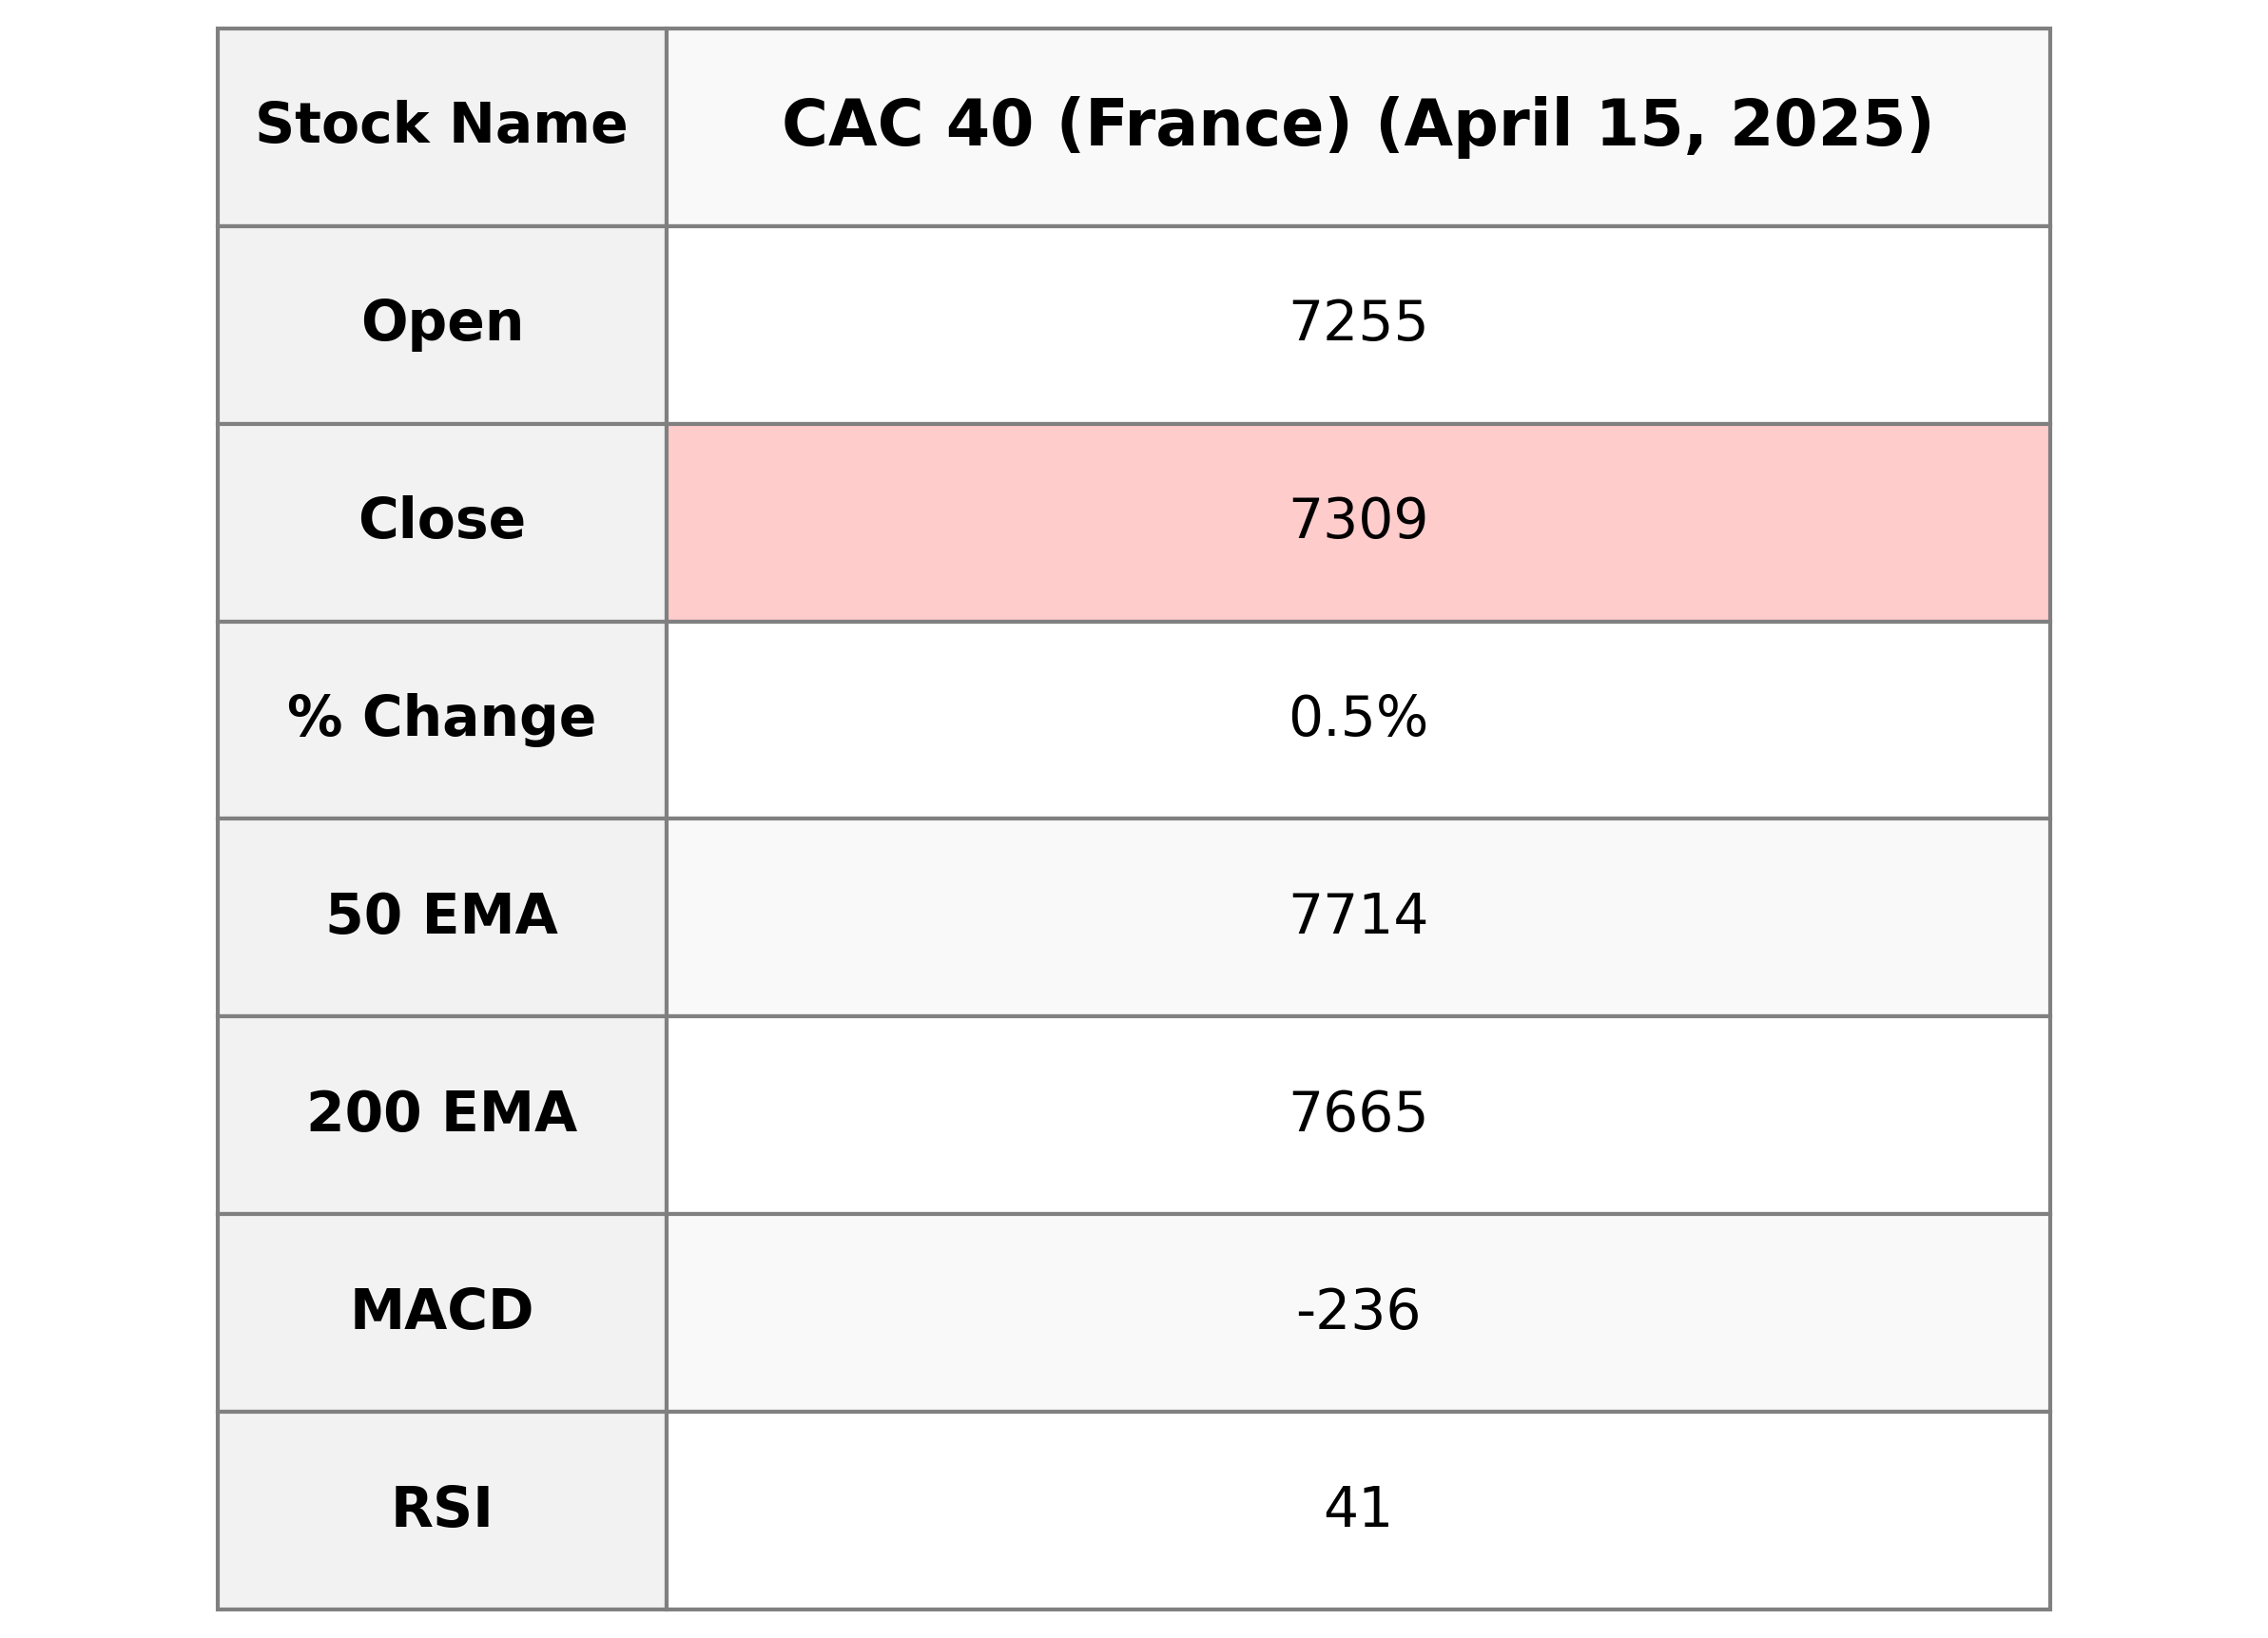Screen dimensions: 2268x1638
Task: Select the MACD row label
Action: tap(441, 1310)
